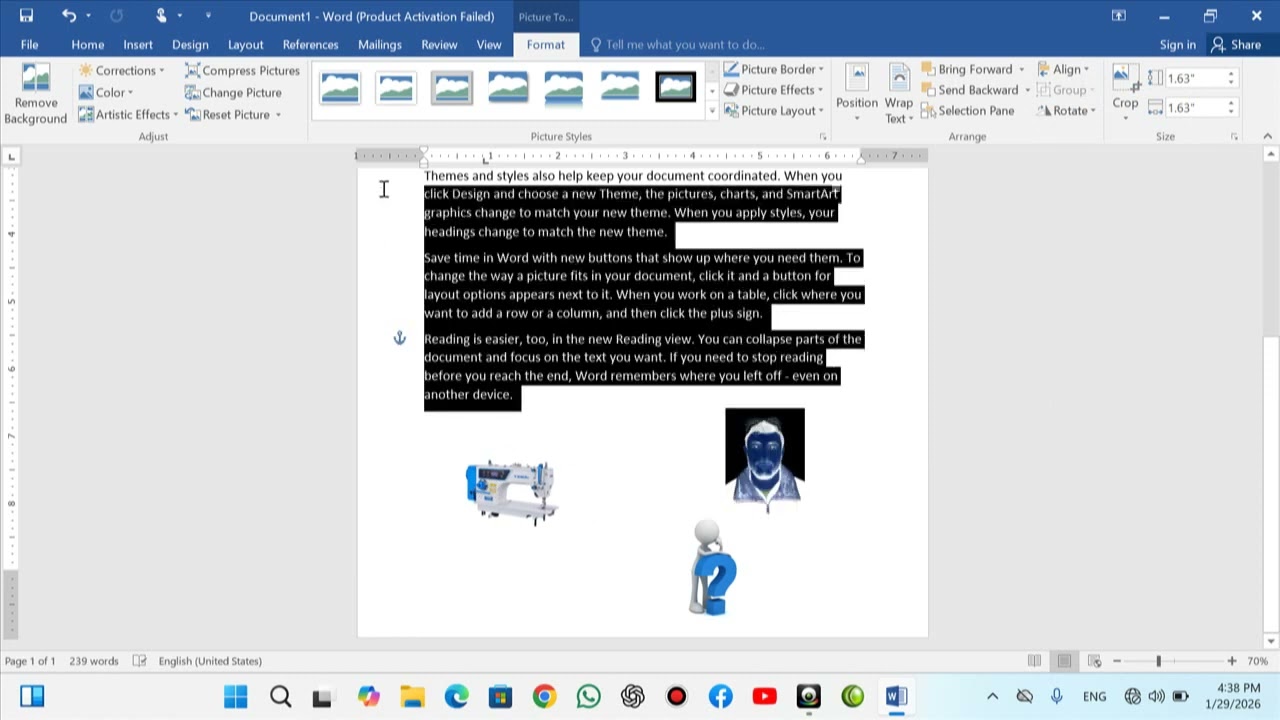
Task: Click the Undo icon
Action: point(68,16)
